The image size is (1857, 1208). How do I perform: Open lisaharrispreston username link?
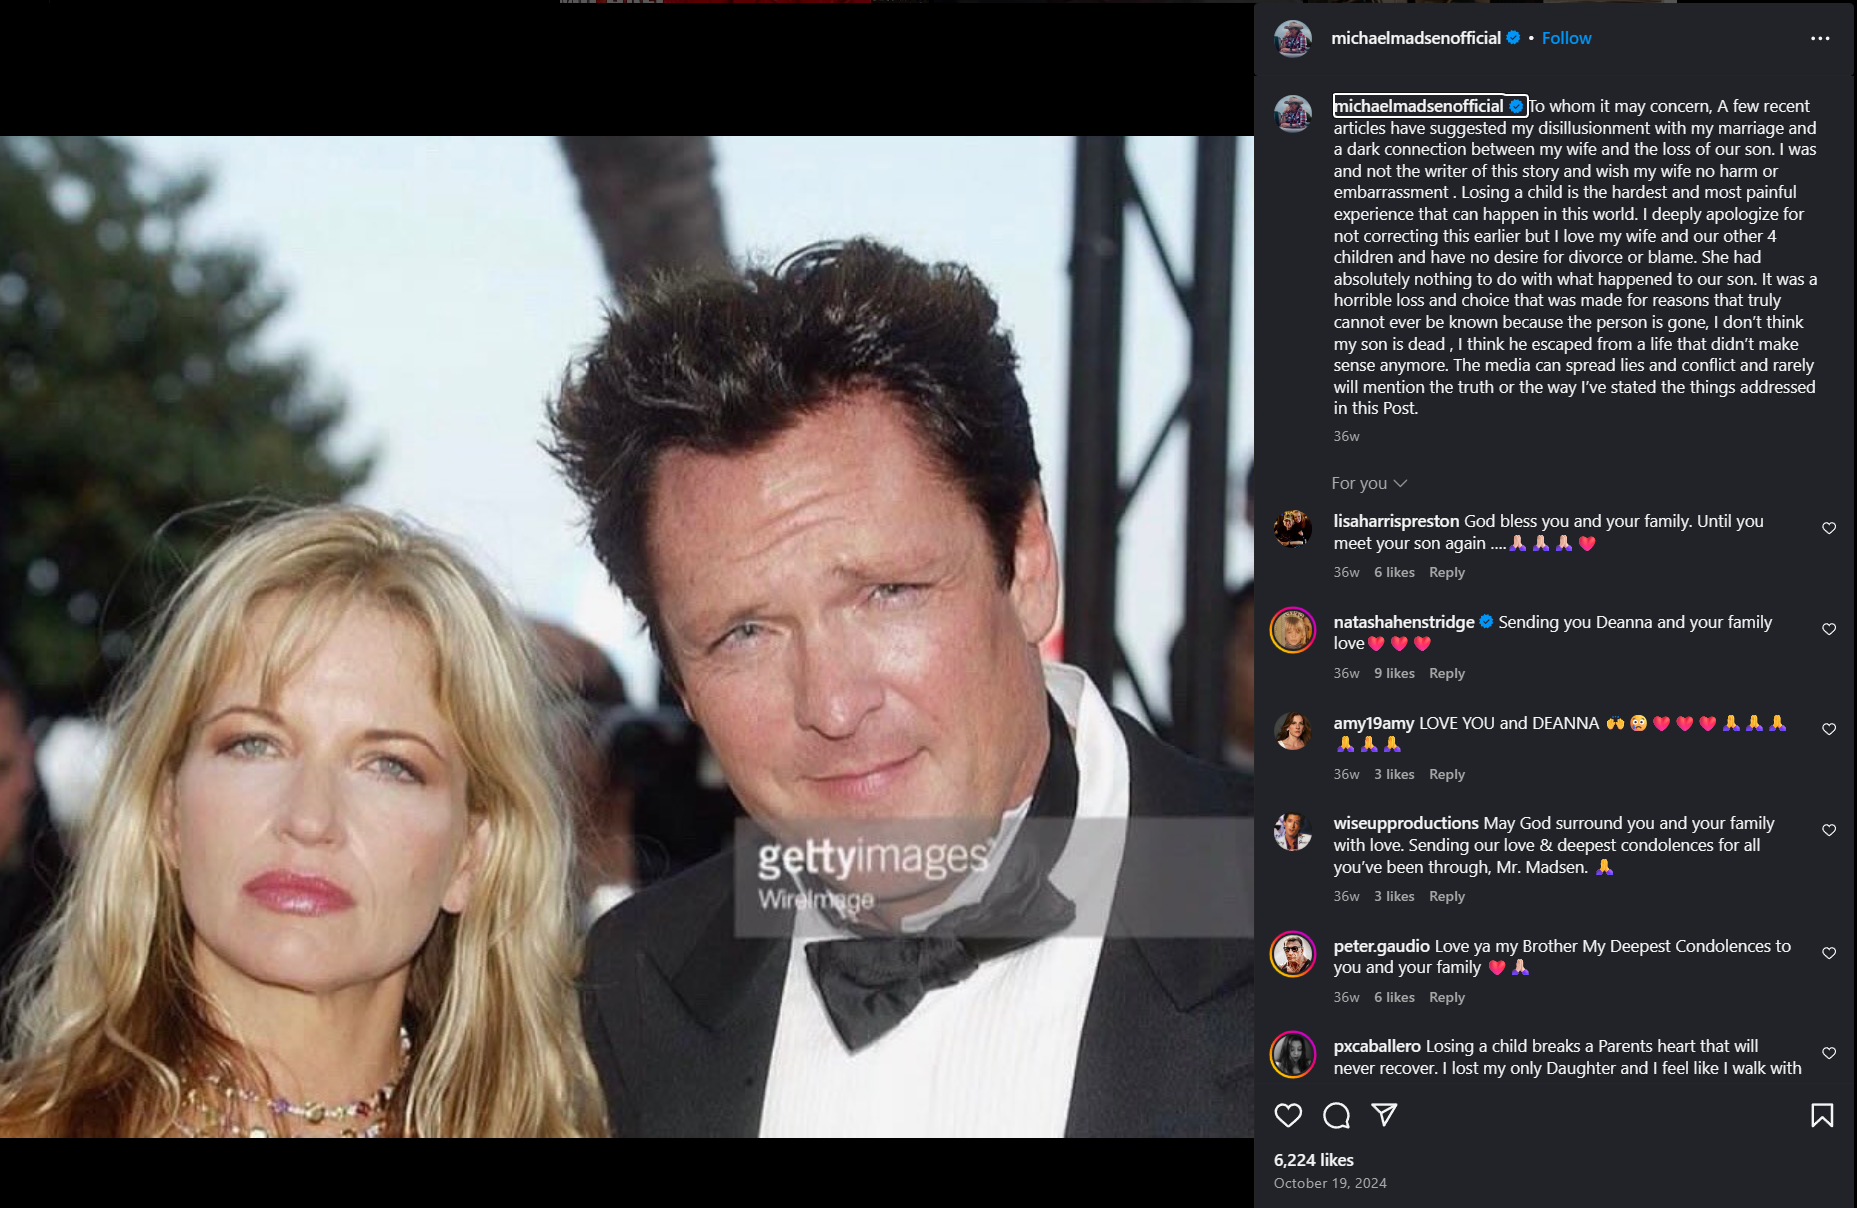click(1396, 521)
